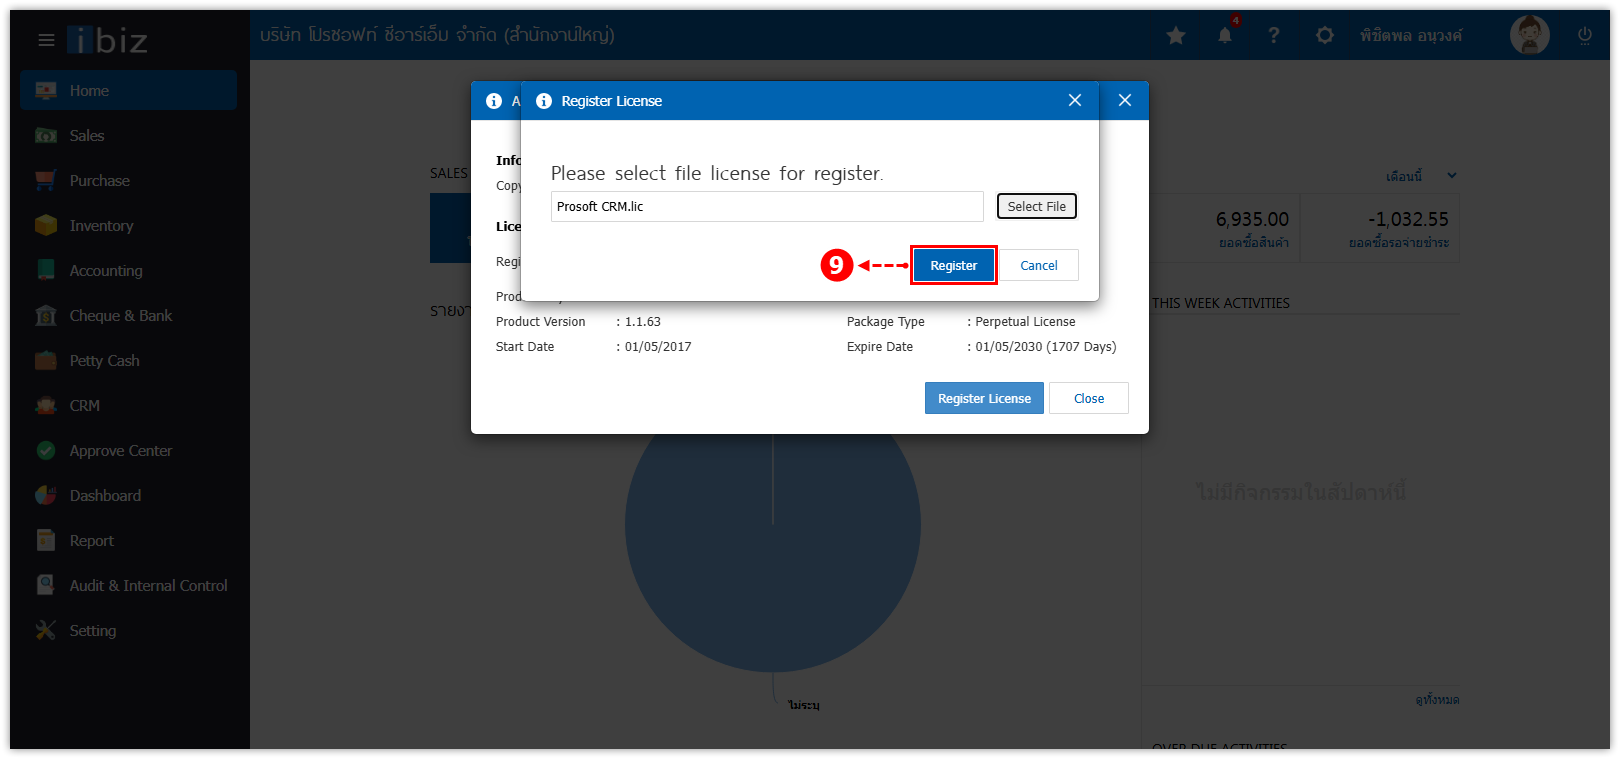This screenshot has width=1620, height=759.
Task: Expand the month period dropdown arrow
Action: coord(1452,176)
